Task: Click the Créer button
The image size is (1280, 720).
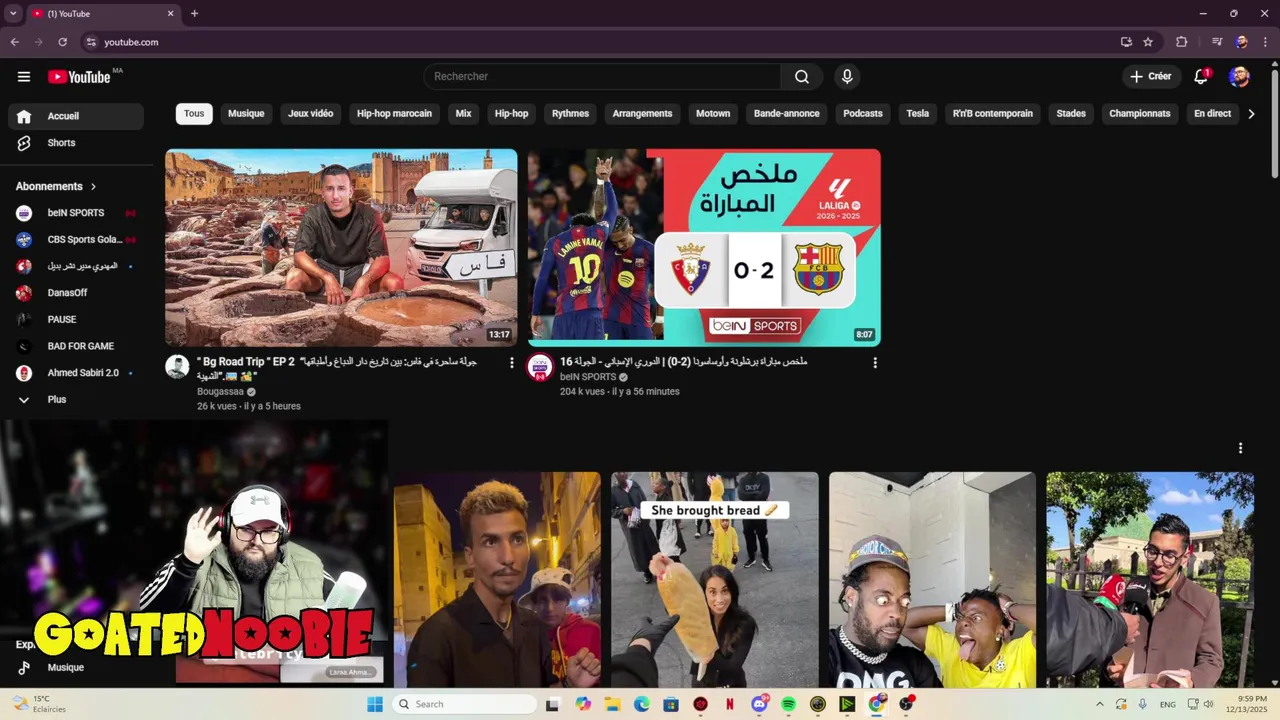Action: [1150, 77]
